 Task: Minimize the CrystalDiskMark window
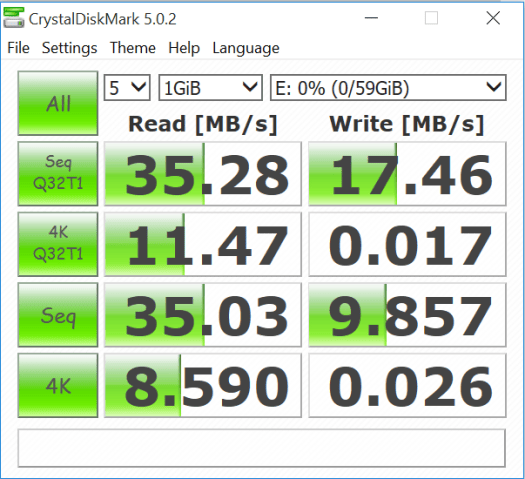[x=371, y=18]
